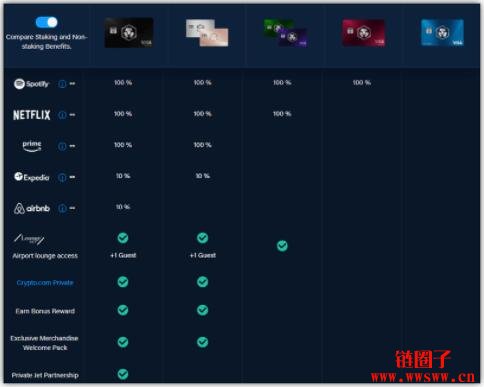484x387 pixels.
Task: Click the Airport lounge access label
Action: [x=45, y=256]
